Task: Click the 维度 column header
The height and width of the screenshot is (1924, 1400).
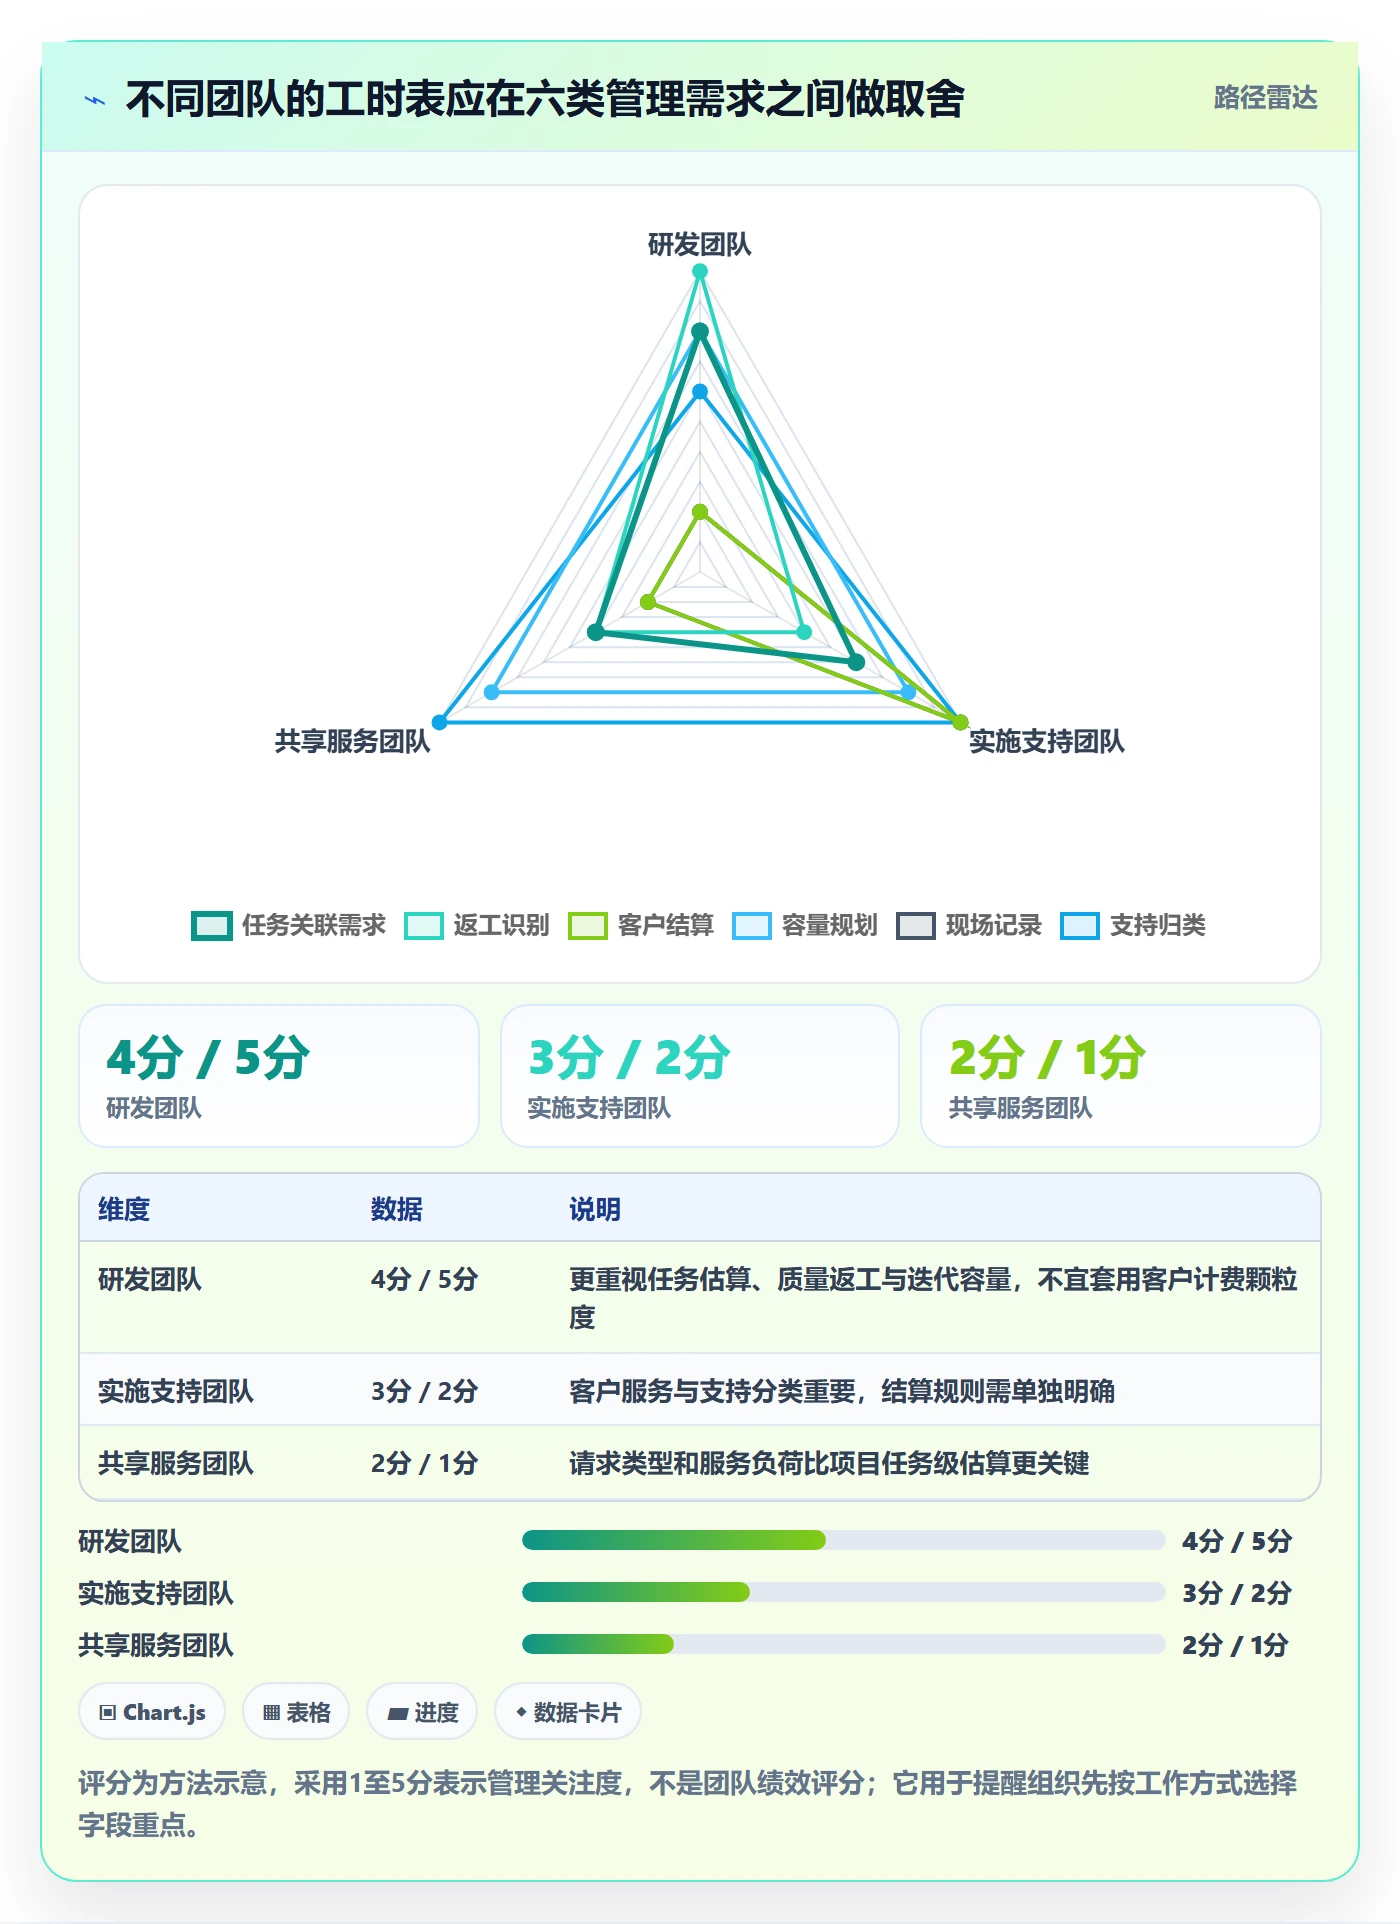Action: coord(124,1209)
